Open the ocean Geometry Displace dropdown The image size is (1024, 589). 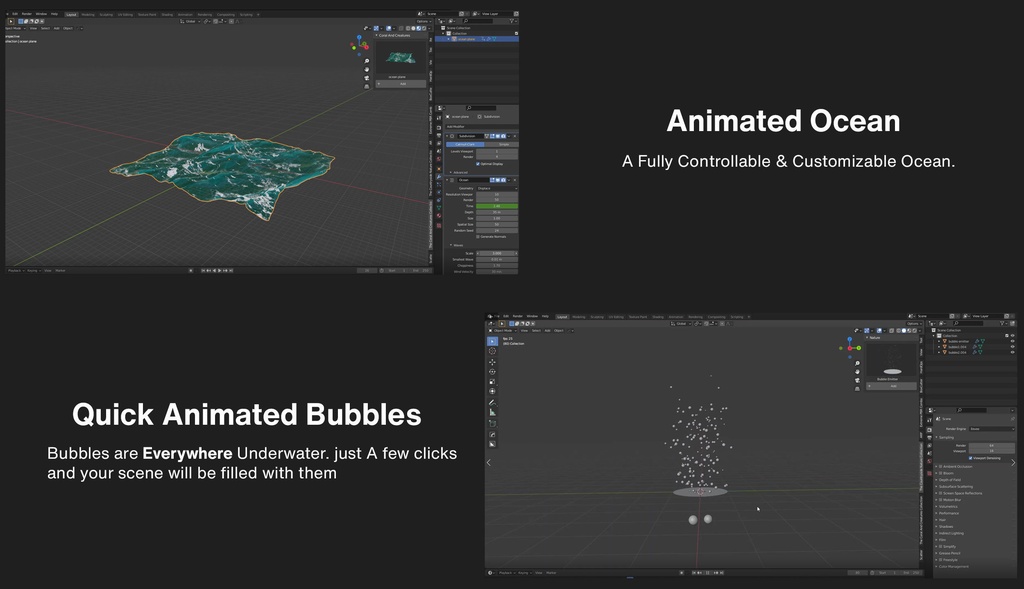tap(497, 188)
